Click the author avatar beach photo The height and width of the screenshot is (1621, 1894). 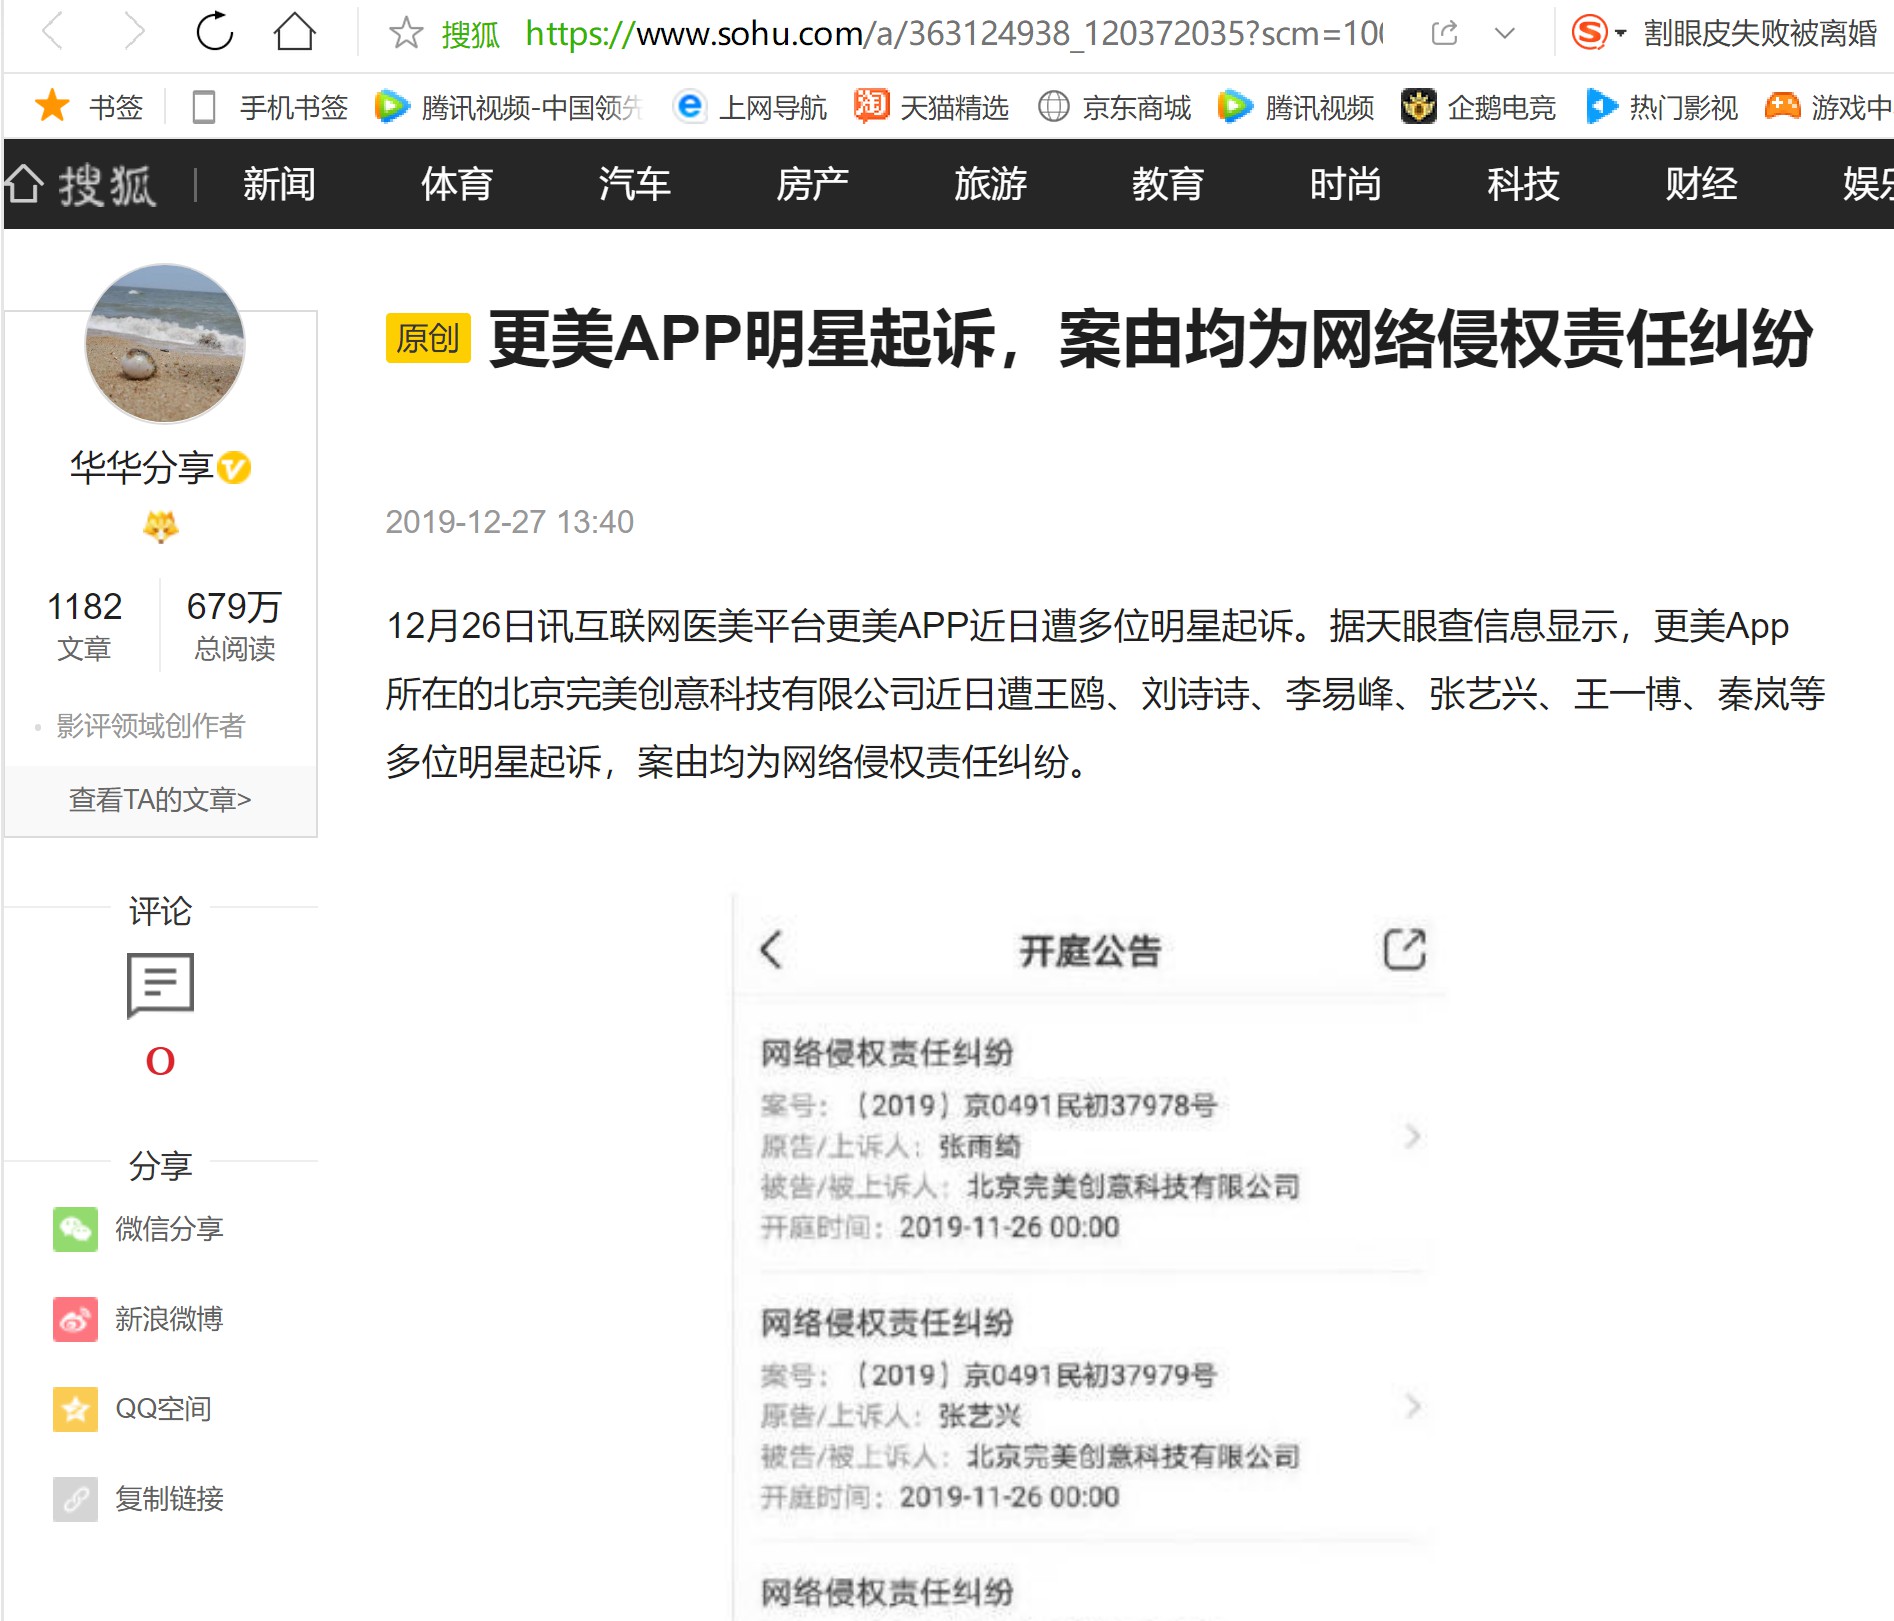(x=165, y=343)
